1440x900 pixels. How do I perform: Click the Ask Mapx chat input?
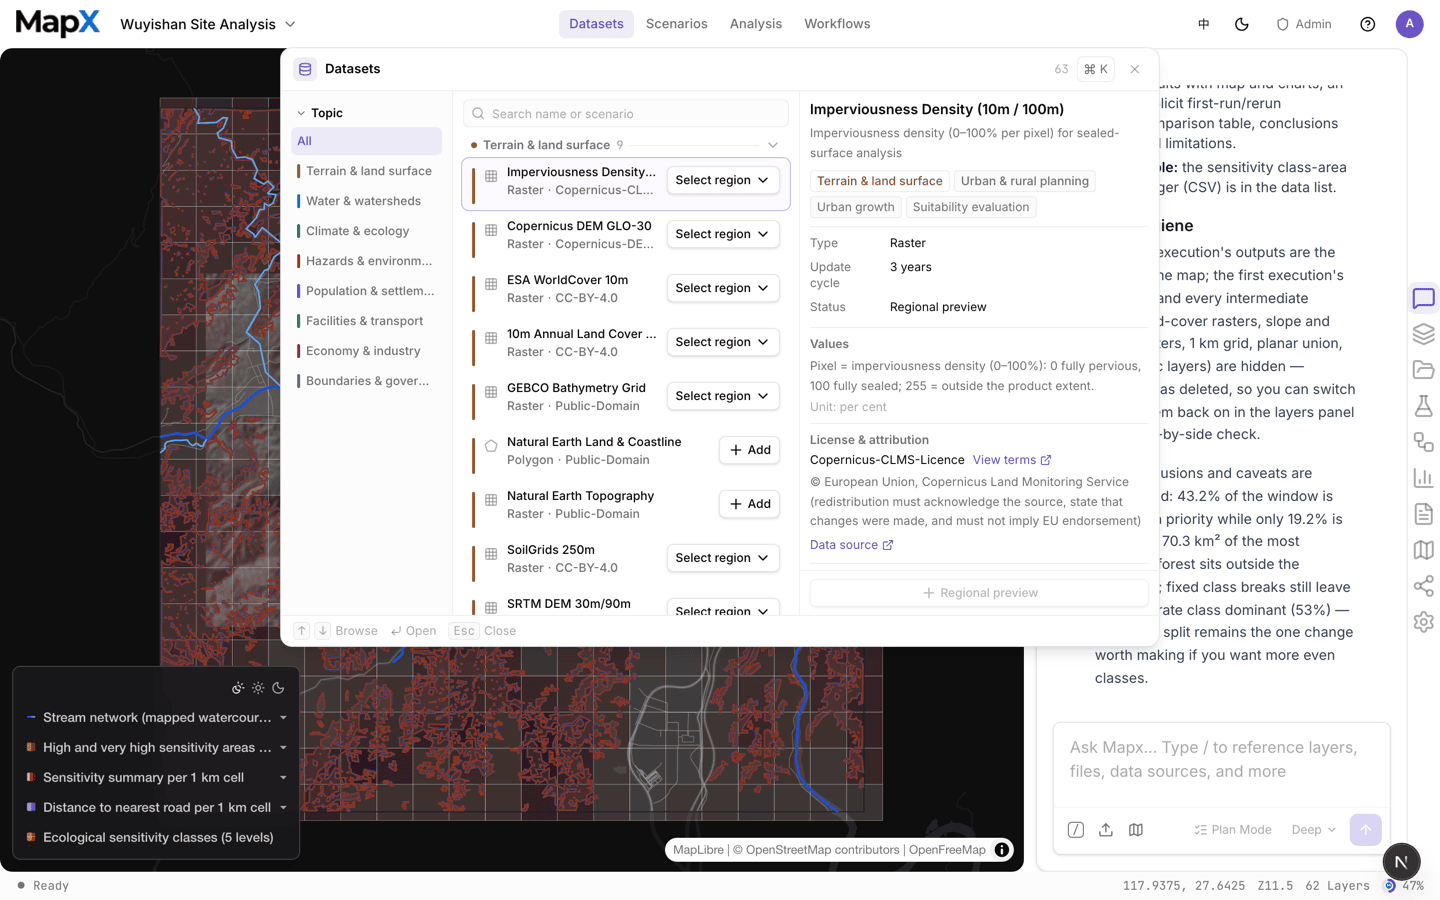click(1221, 760)
